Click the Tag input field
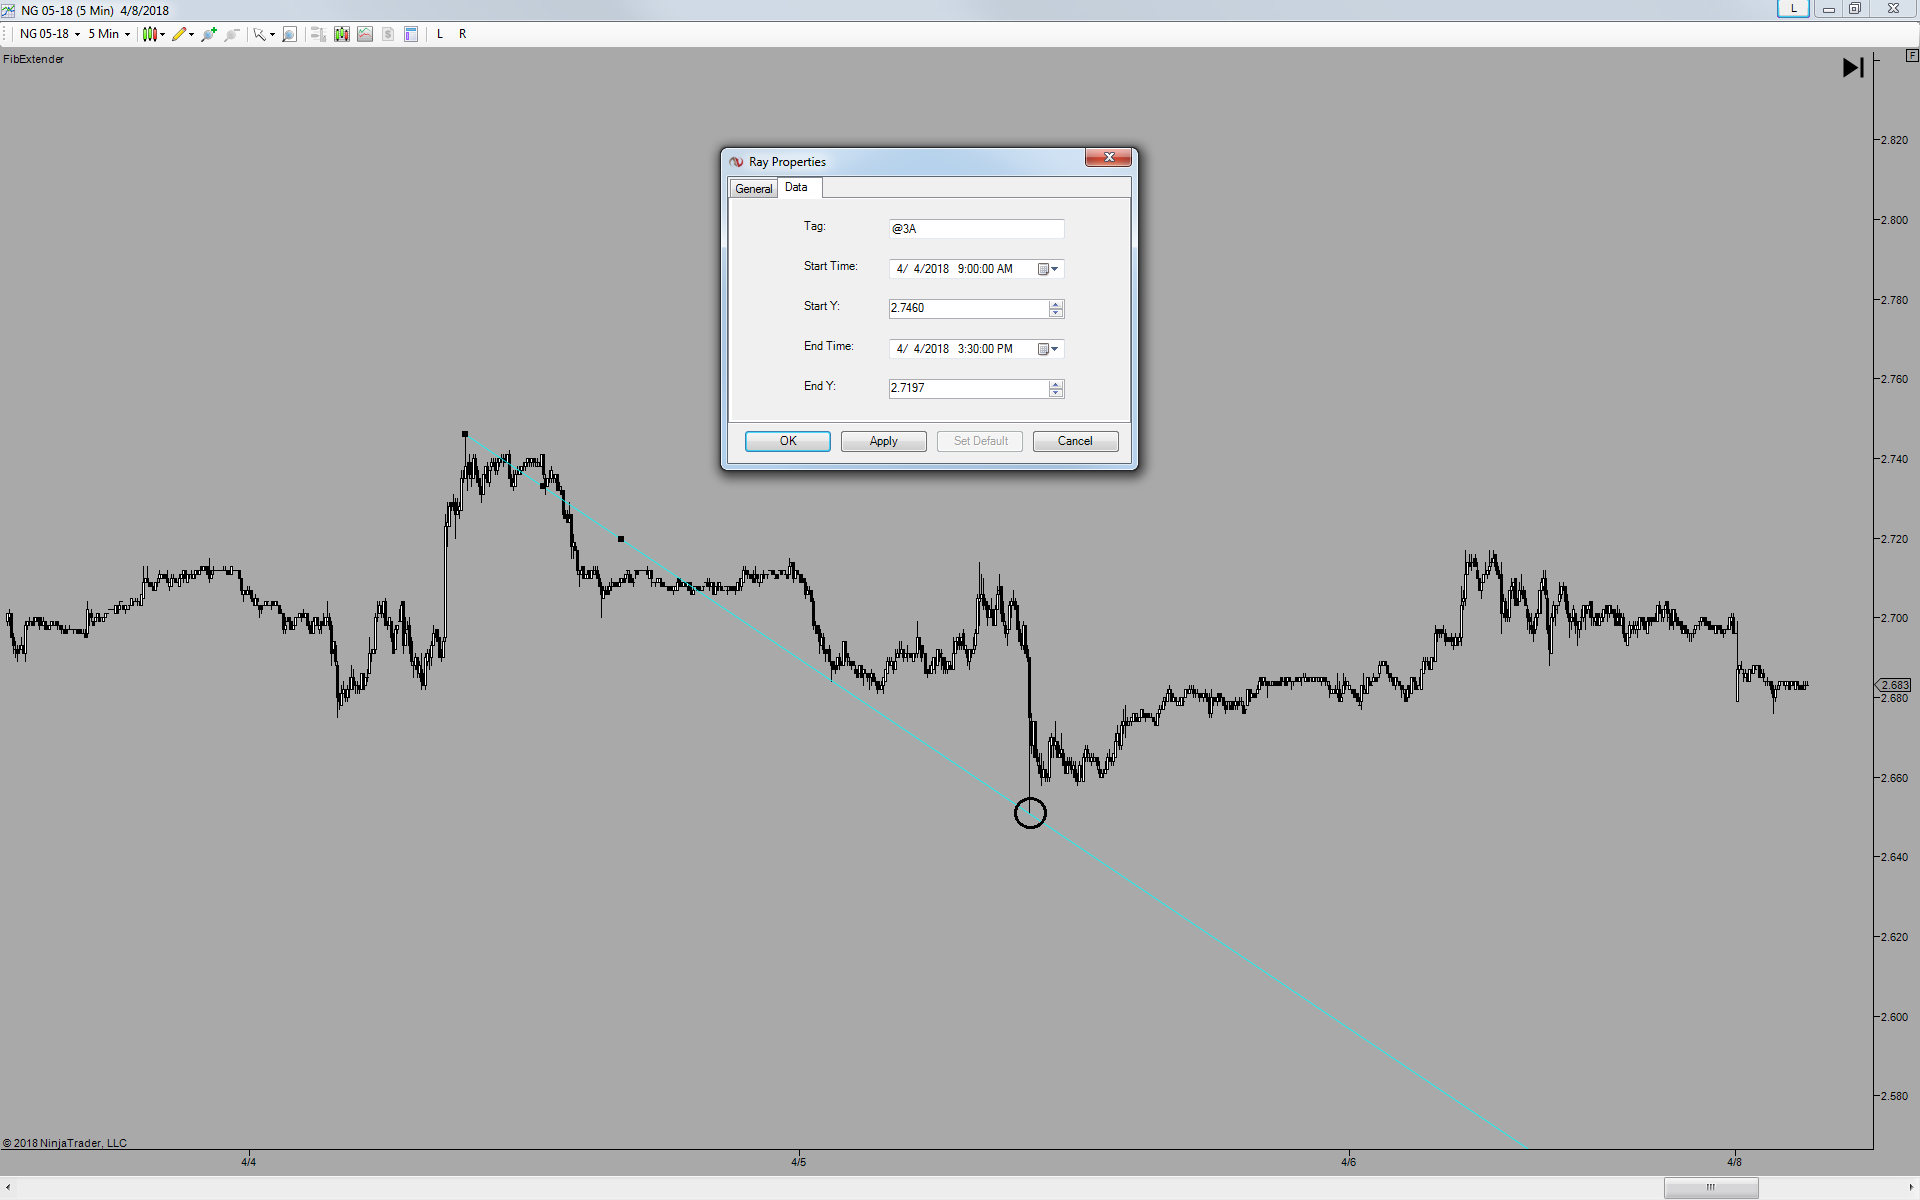The width and height of the screenshot is (1920, 1200). [975, 229]
